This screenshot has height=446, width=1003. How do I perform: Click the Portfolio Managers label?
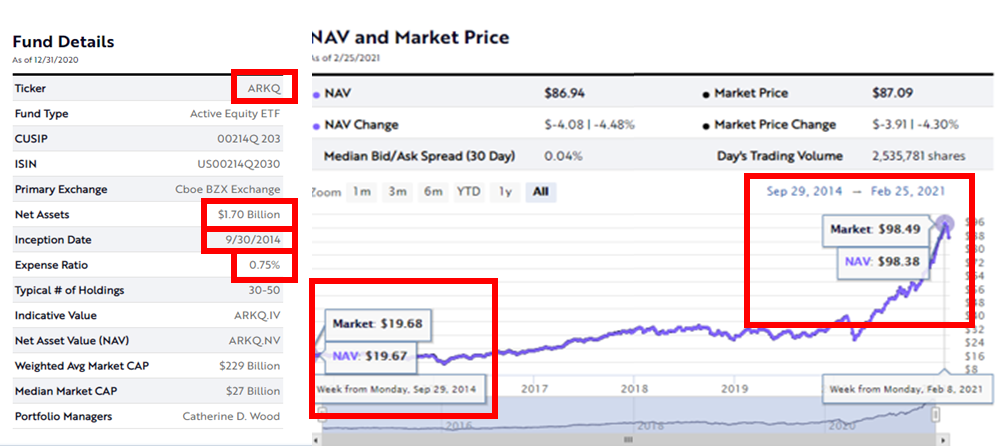click(63, 417)
